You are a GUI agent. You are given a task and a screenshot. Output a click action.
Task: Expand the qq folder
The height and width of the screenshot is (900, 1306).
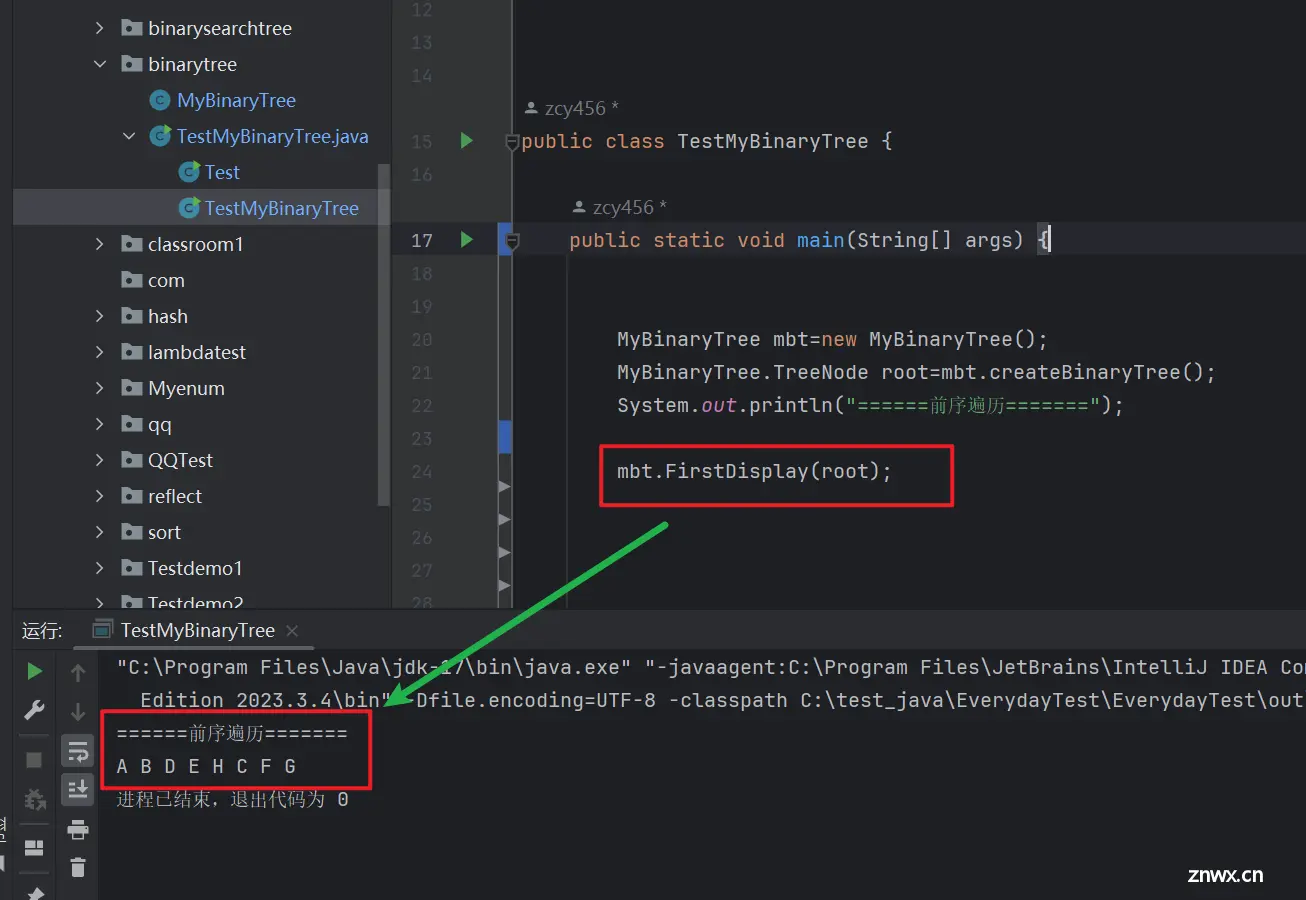(x=99, y=424)
